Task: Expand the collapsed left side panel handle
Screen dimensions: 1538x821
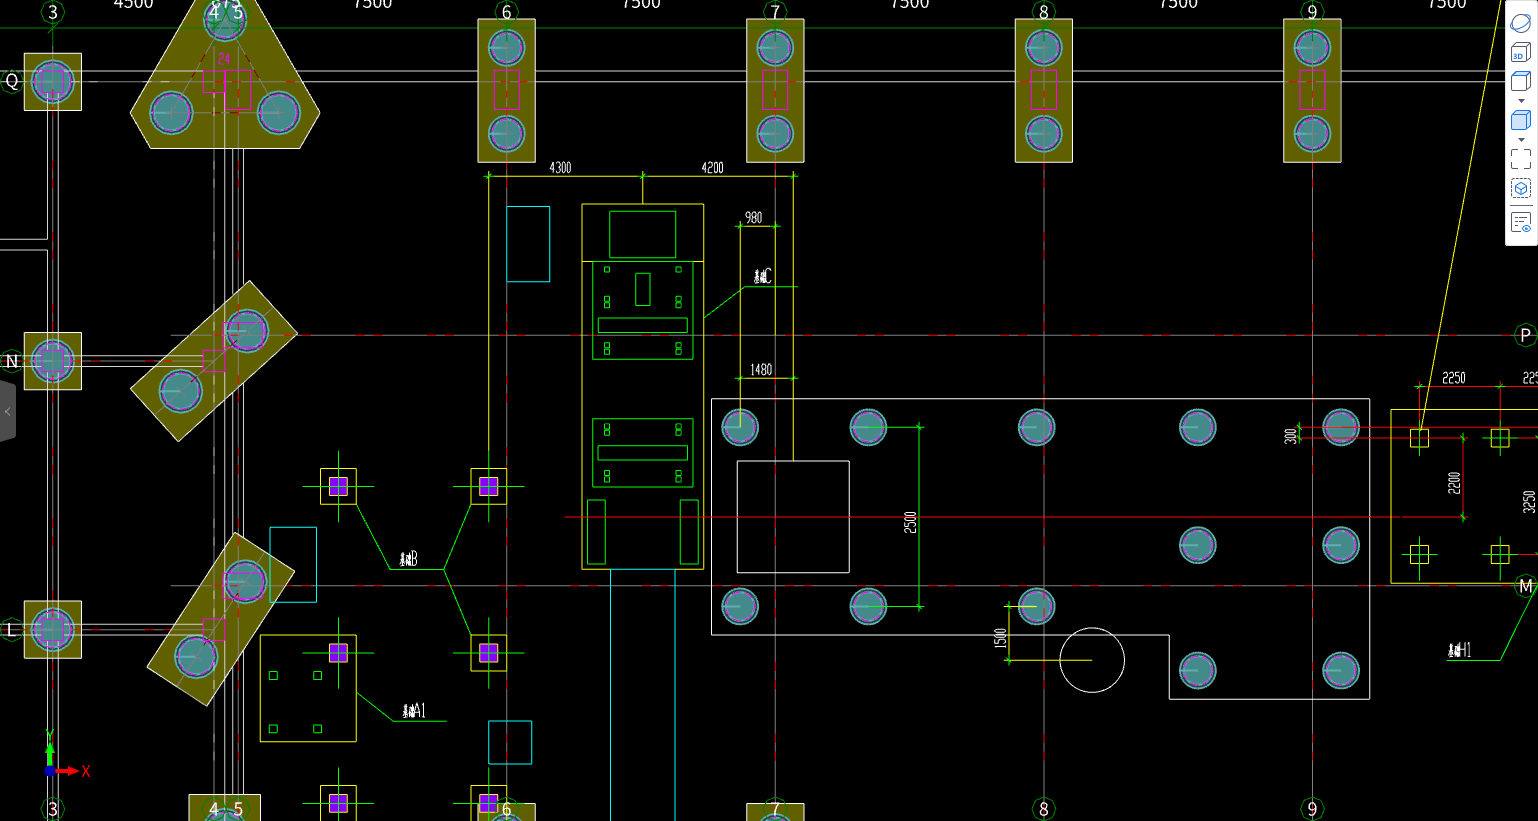Action: (7, 411)
